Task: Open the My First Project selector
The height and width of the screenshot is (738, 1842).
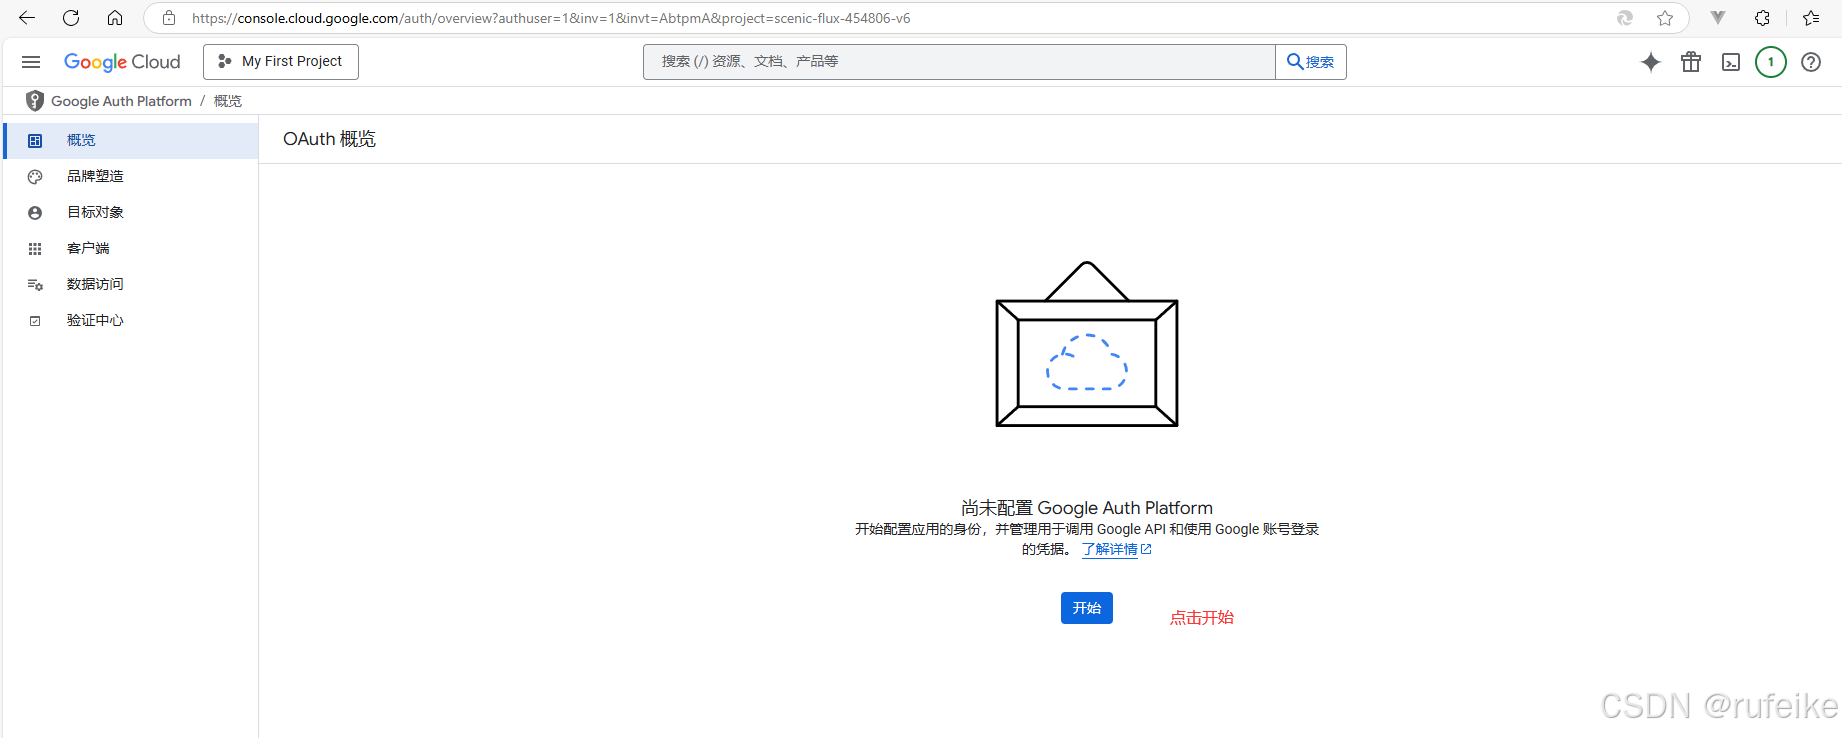Action: tap(281, 62)
